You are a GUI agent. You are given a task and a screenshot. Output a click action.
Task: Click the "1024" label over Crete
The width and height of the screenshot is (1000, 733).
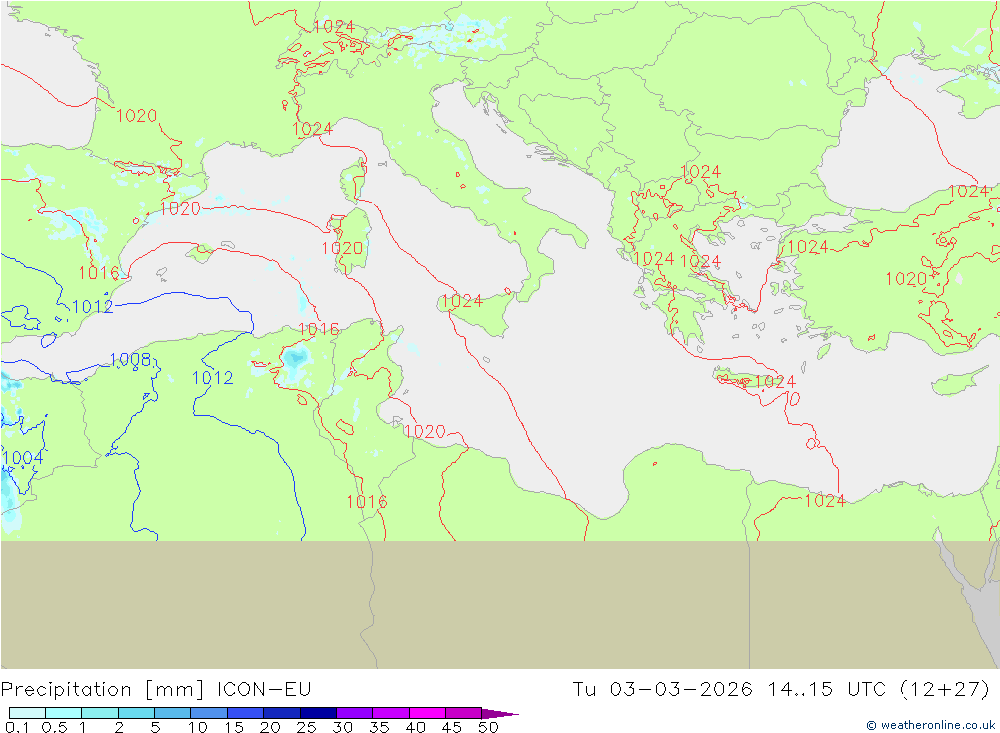[x=775, y=381]
